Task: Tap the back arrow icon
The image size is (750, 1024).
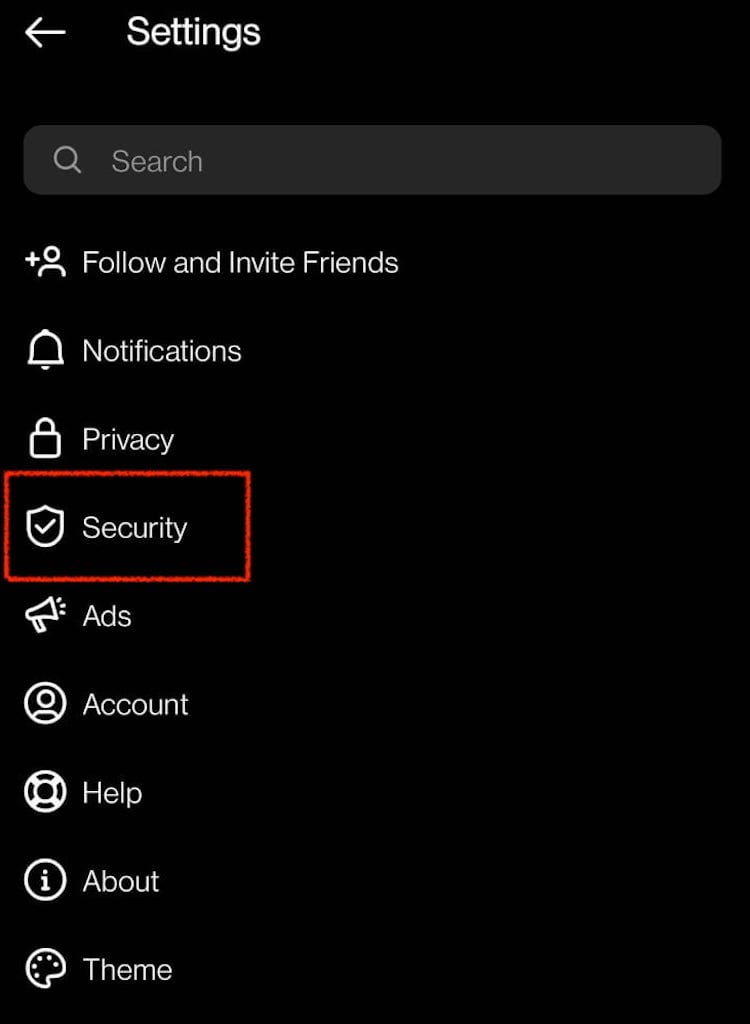Action: (x=45, y=33)
